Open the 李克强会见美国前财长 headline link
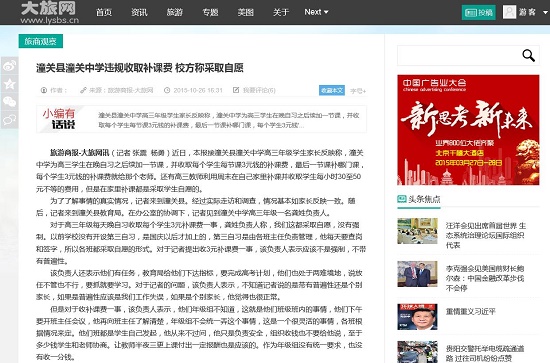The width and height of the screenshot is (550, 363). pos(485,278)
